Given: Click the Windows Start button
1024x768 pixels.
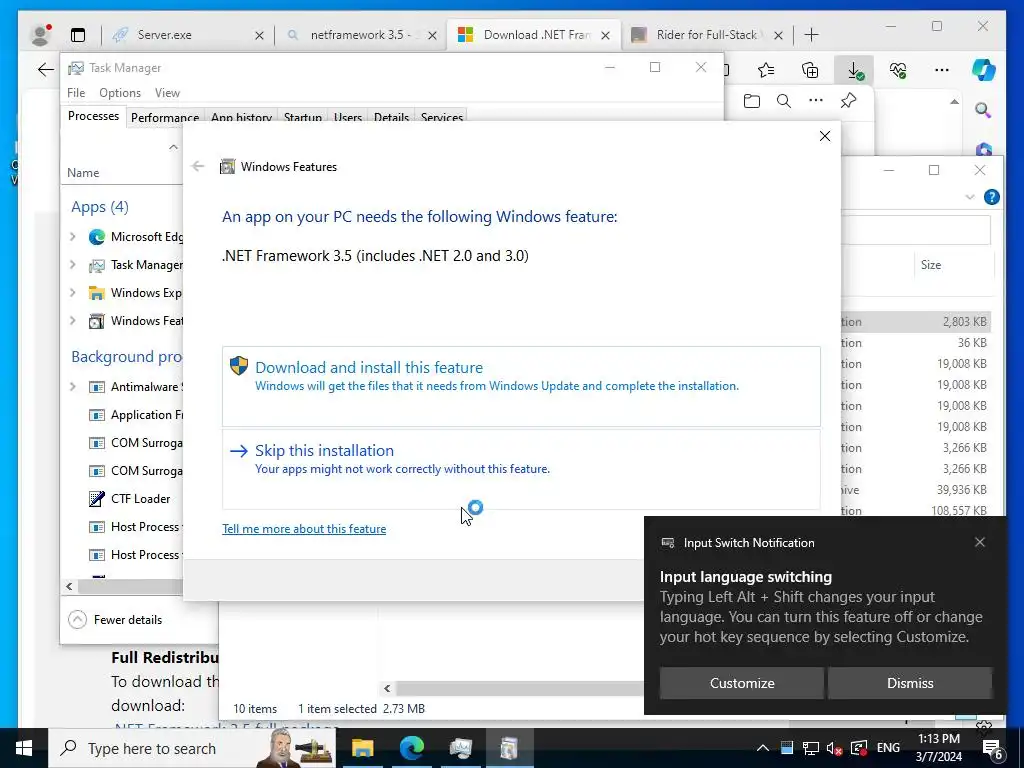Looking at the screenshot, I should click(24, 748).
